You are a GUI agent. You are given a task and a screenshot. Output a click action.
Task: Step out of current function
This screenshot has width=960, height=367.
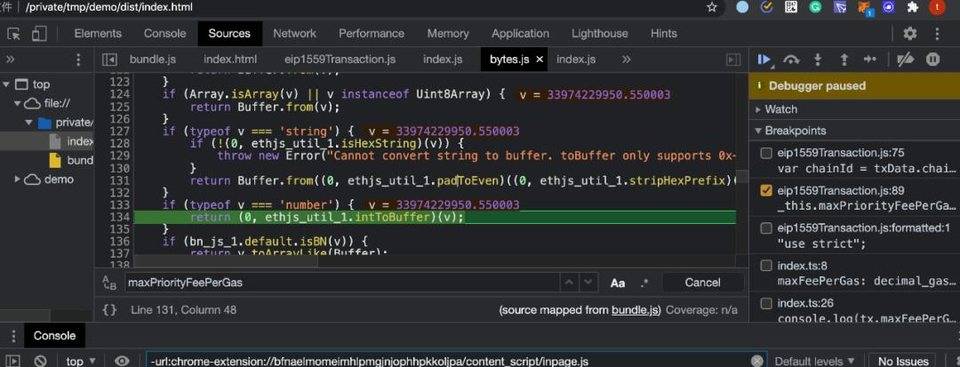tap(844, 59)
